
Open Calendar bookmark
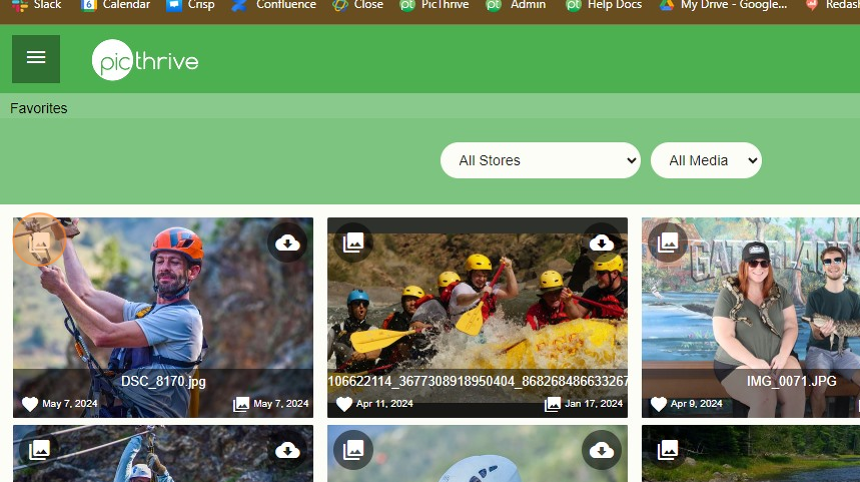[116, 5]
